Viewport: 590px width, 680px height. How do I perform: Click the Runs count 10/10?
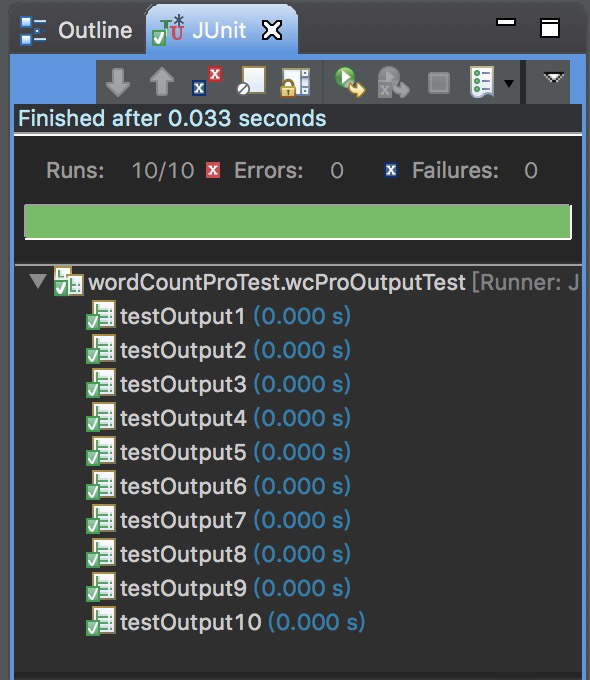coord(163,170)
